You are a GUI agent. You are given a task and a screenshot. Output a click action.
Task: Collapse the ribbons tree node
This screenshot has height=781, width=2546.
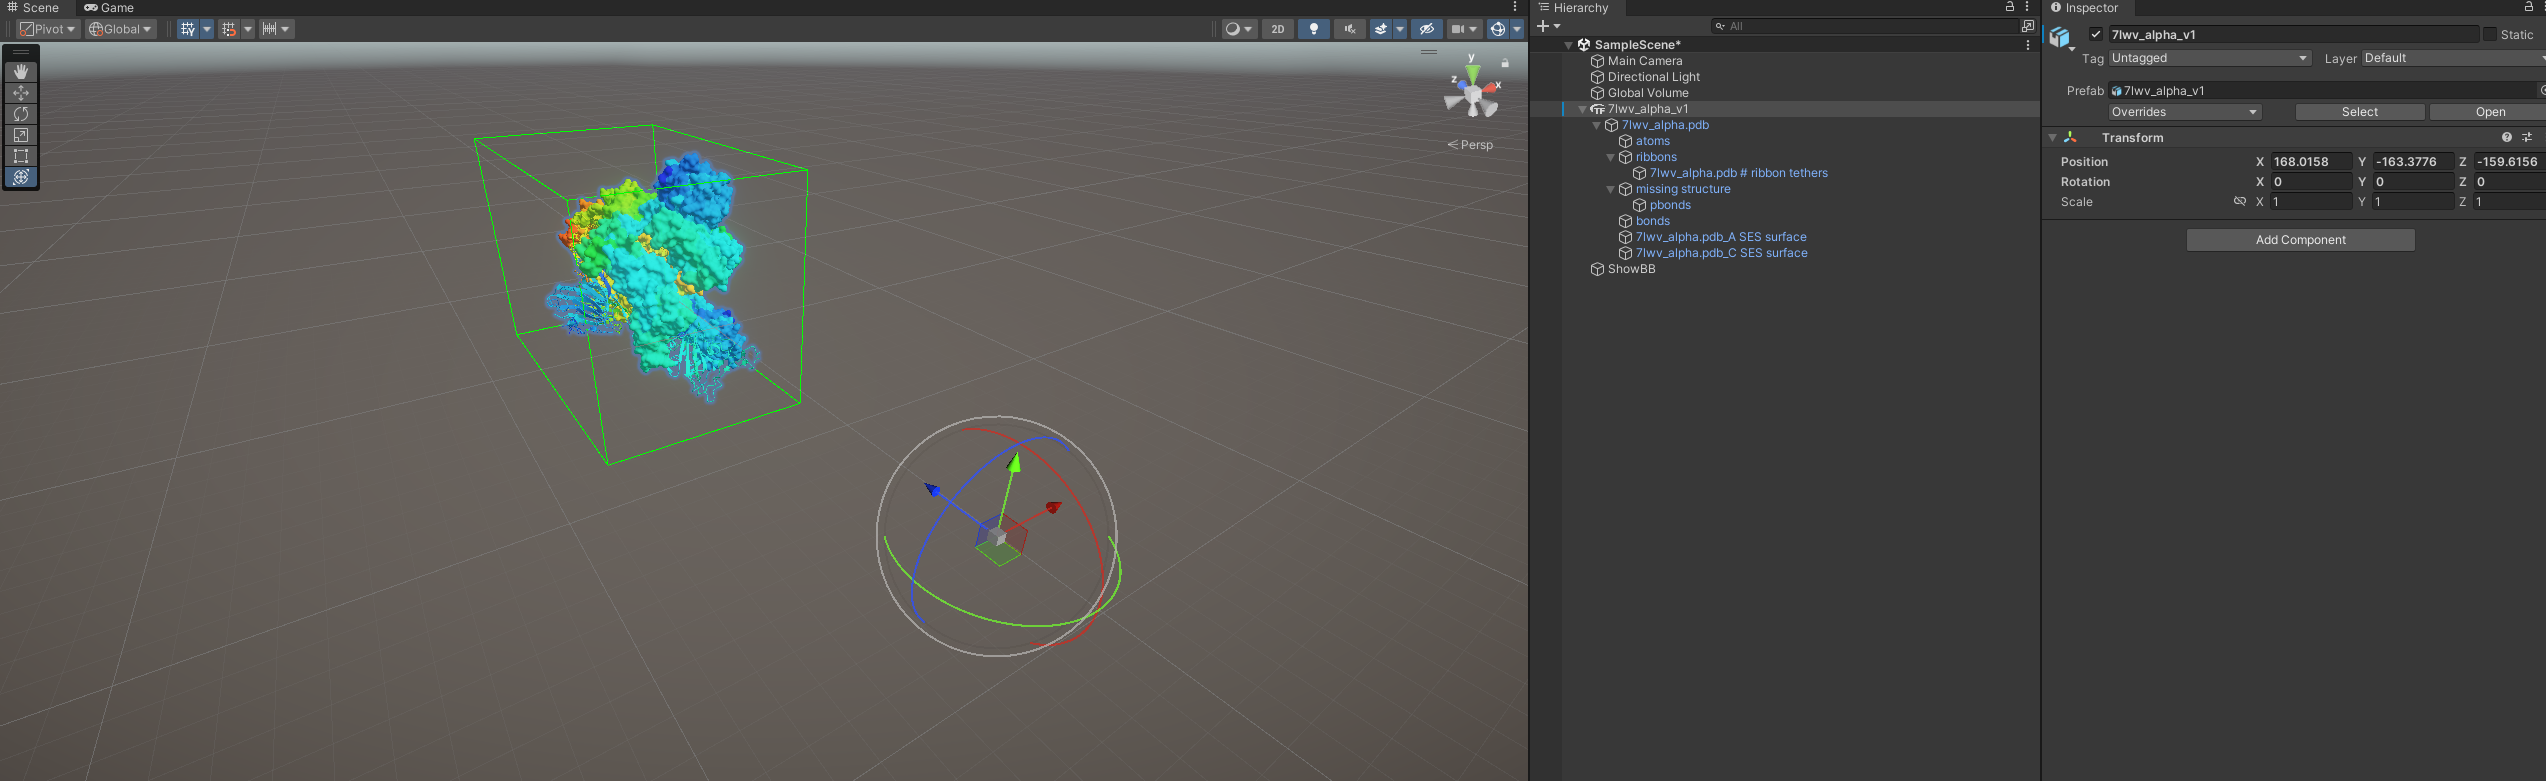(1610, 157)
